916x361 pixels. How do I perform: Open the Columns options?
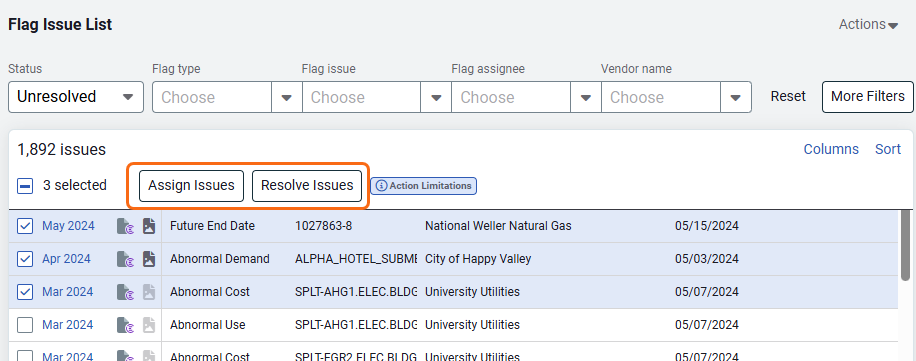tap(831, 149)
